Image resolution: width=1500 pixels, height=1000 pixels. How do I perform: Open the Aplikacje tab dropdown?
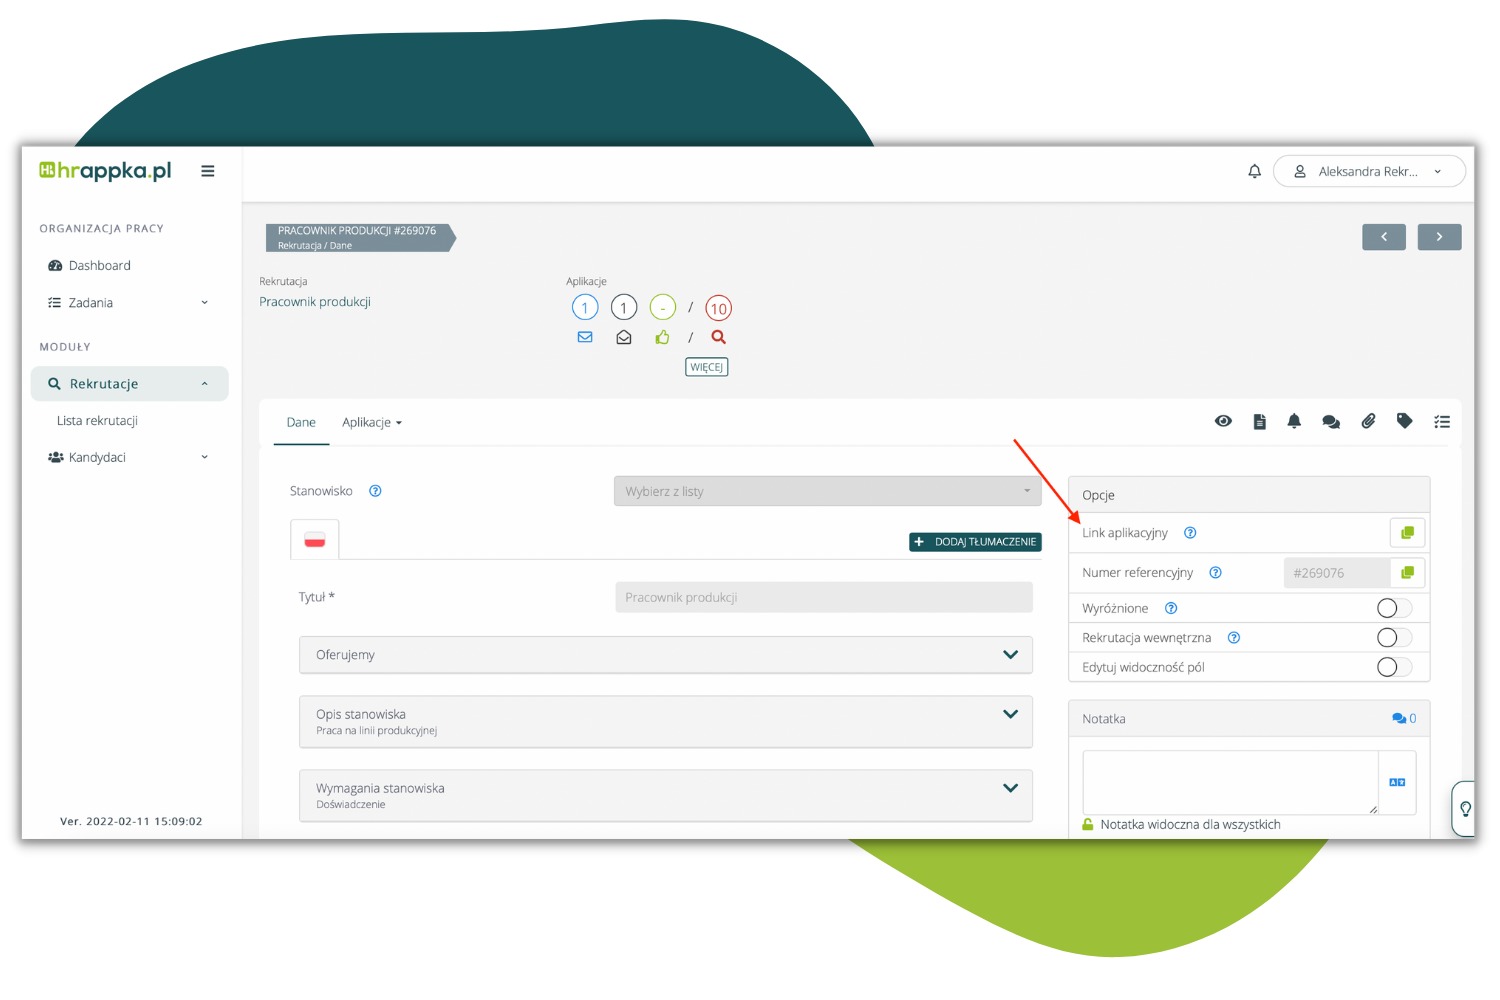[x=371, y=423]
